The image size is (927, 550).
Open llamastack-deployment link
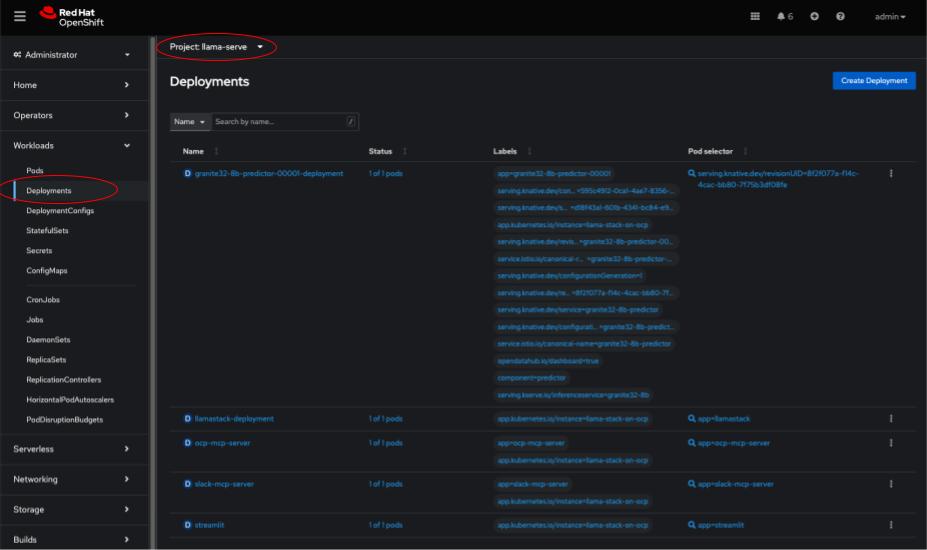(x=234, y=419)
